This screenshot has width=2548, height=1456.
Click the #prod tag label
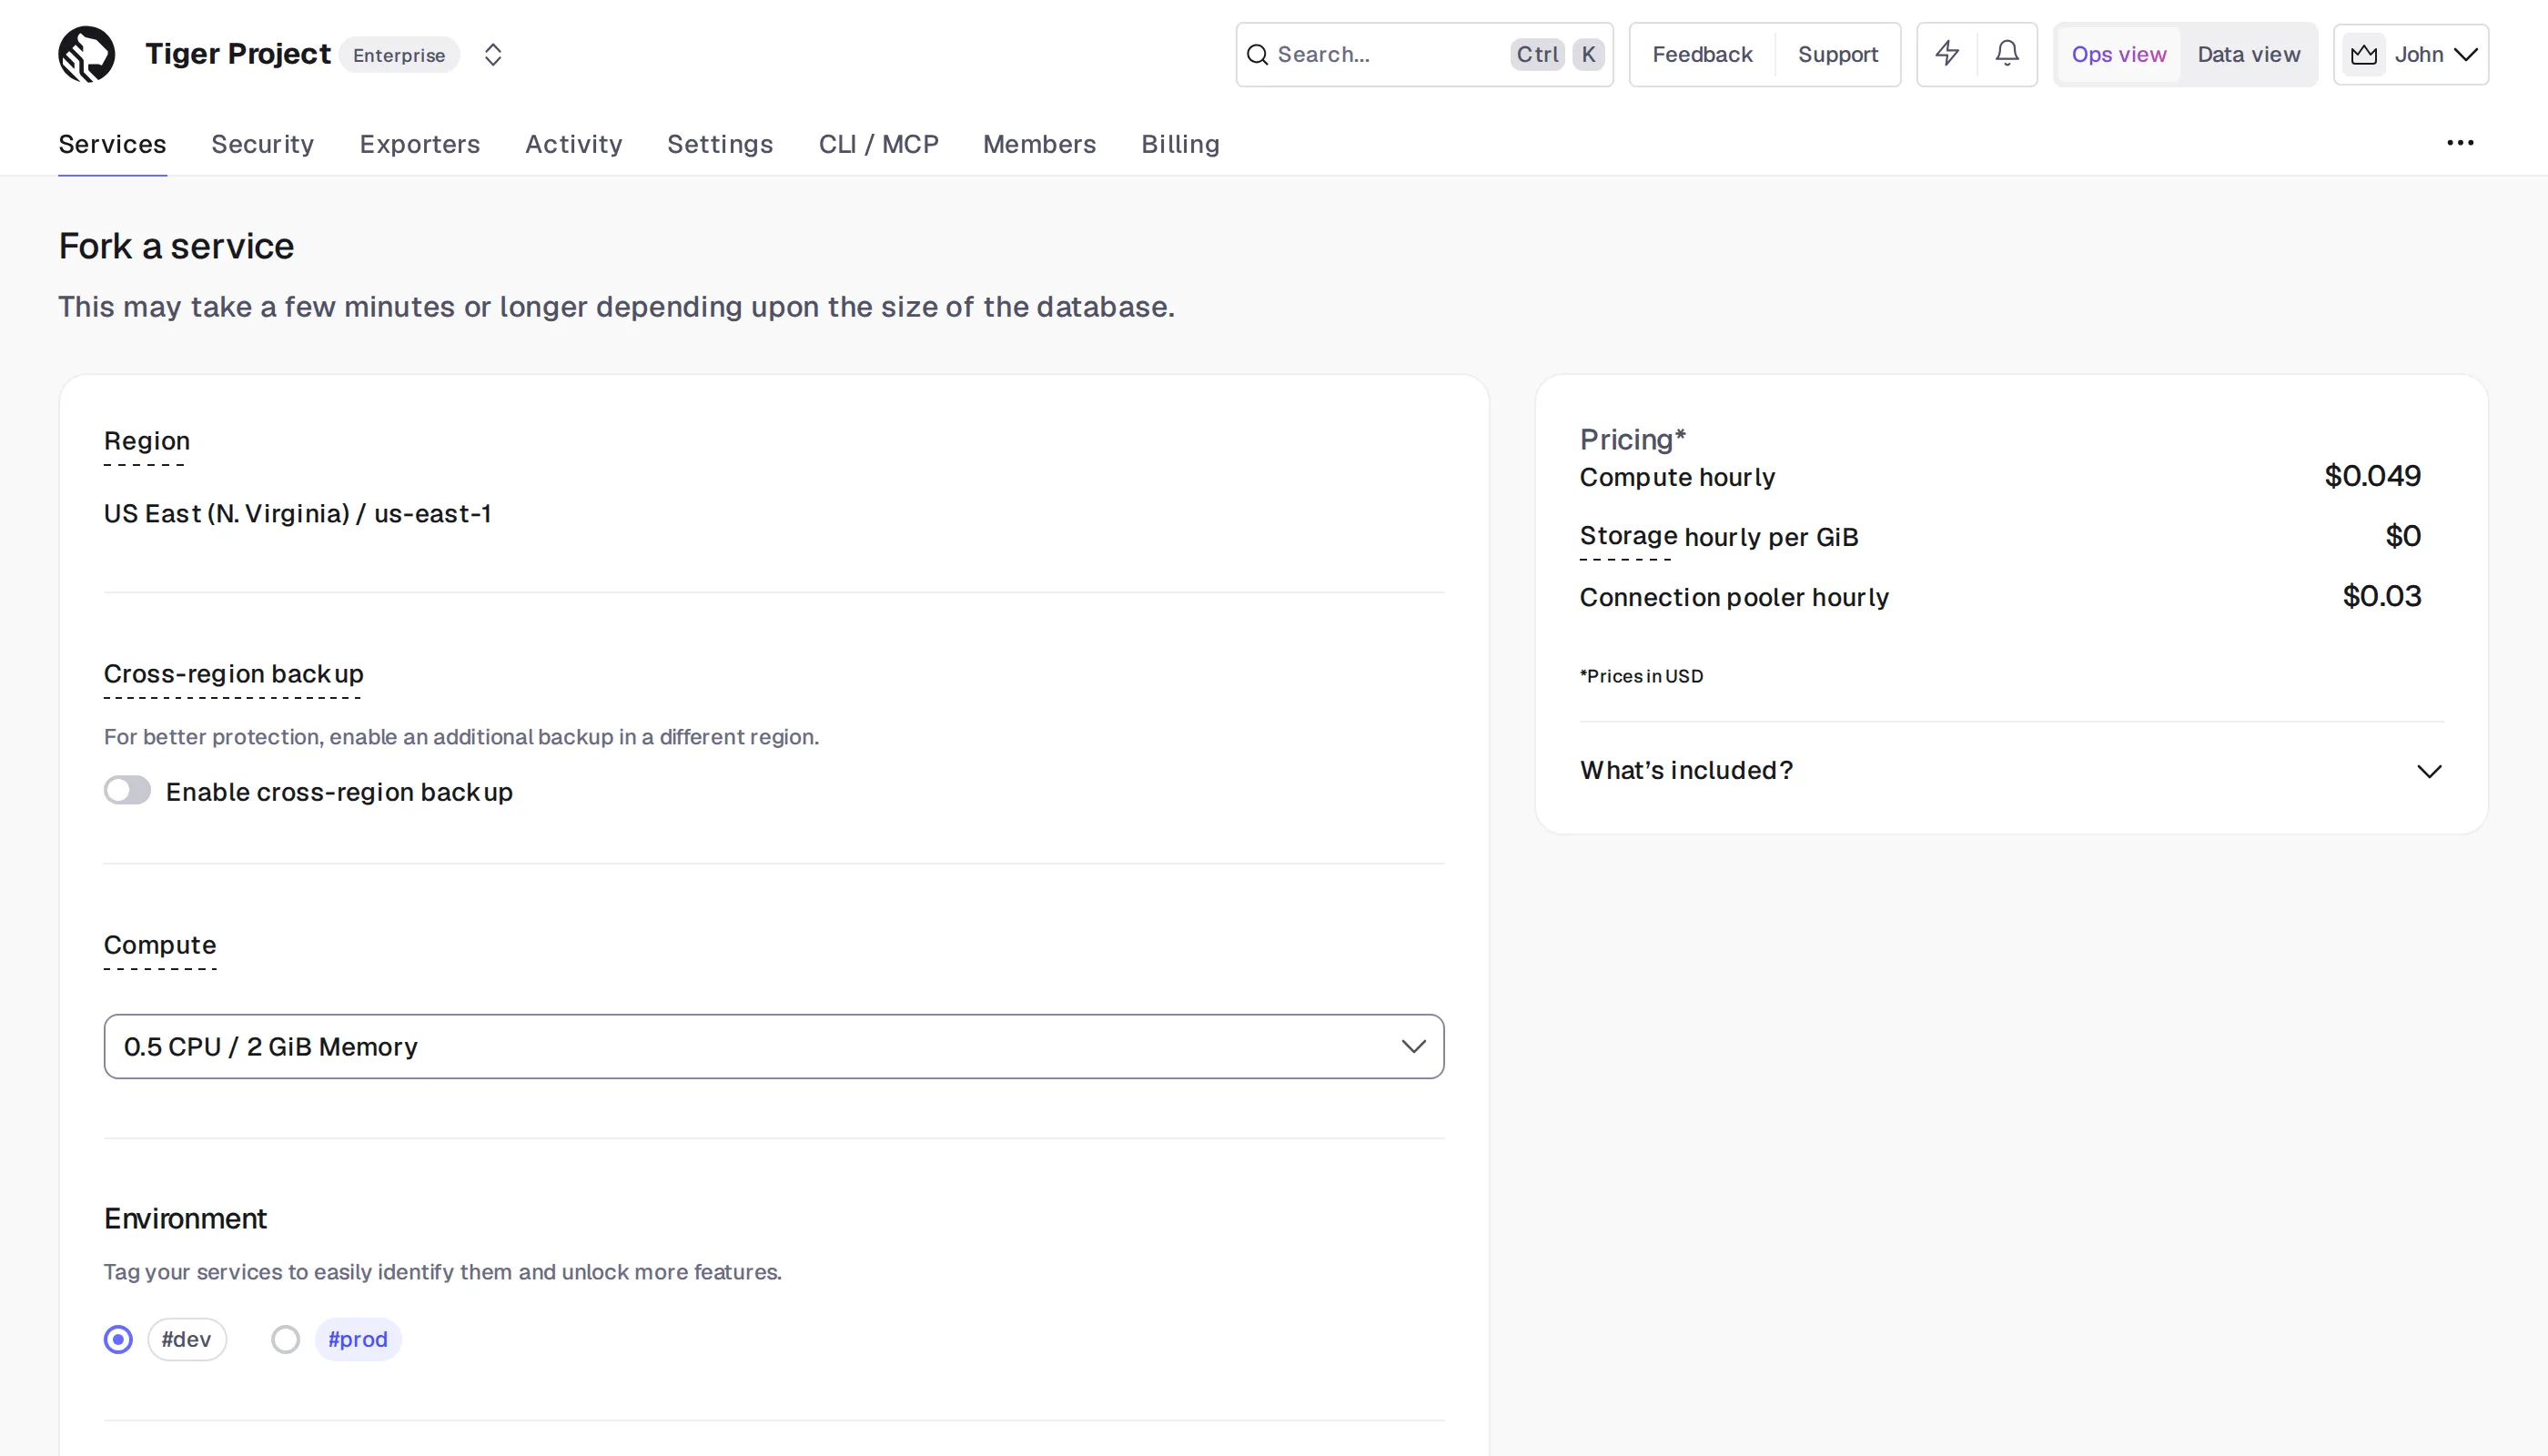(x=358, y=1339)
